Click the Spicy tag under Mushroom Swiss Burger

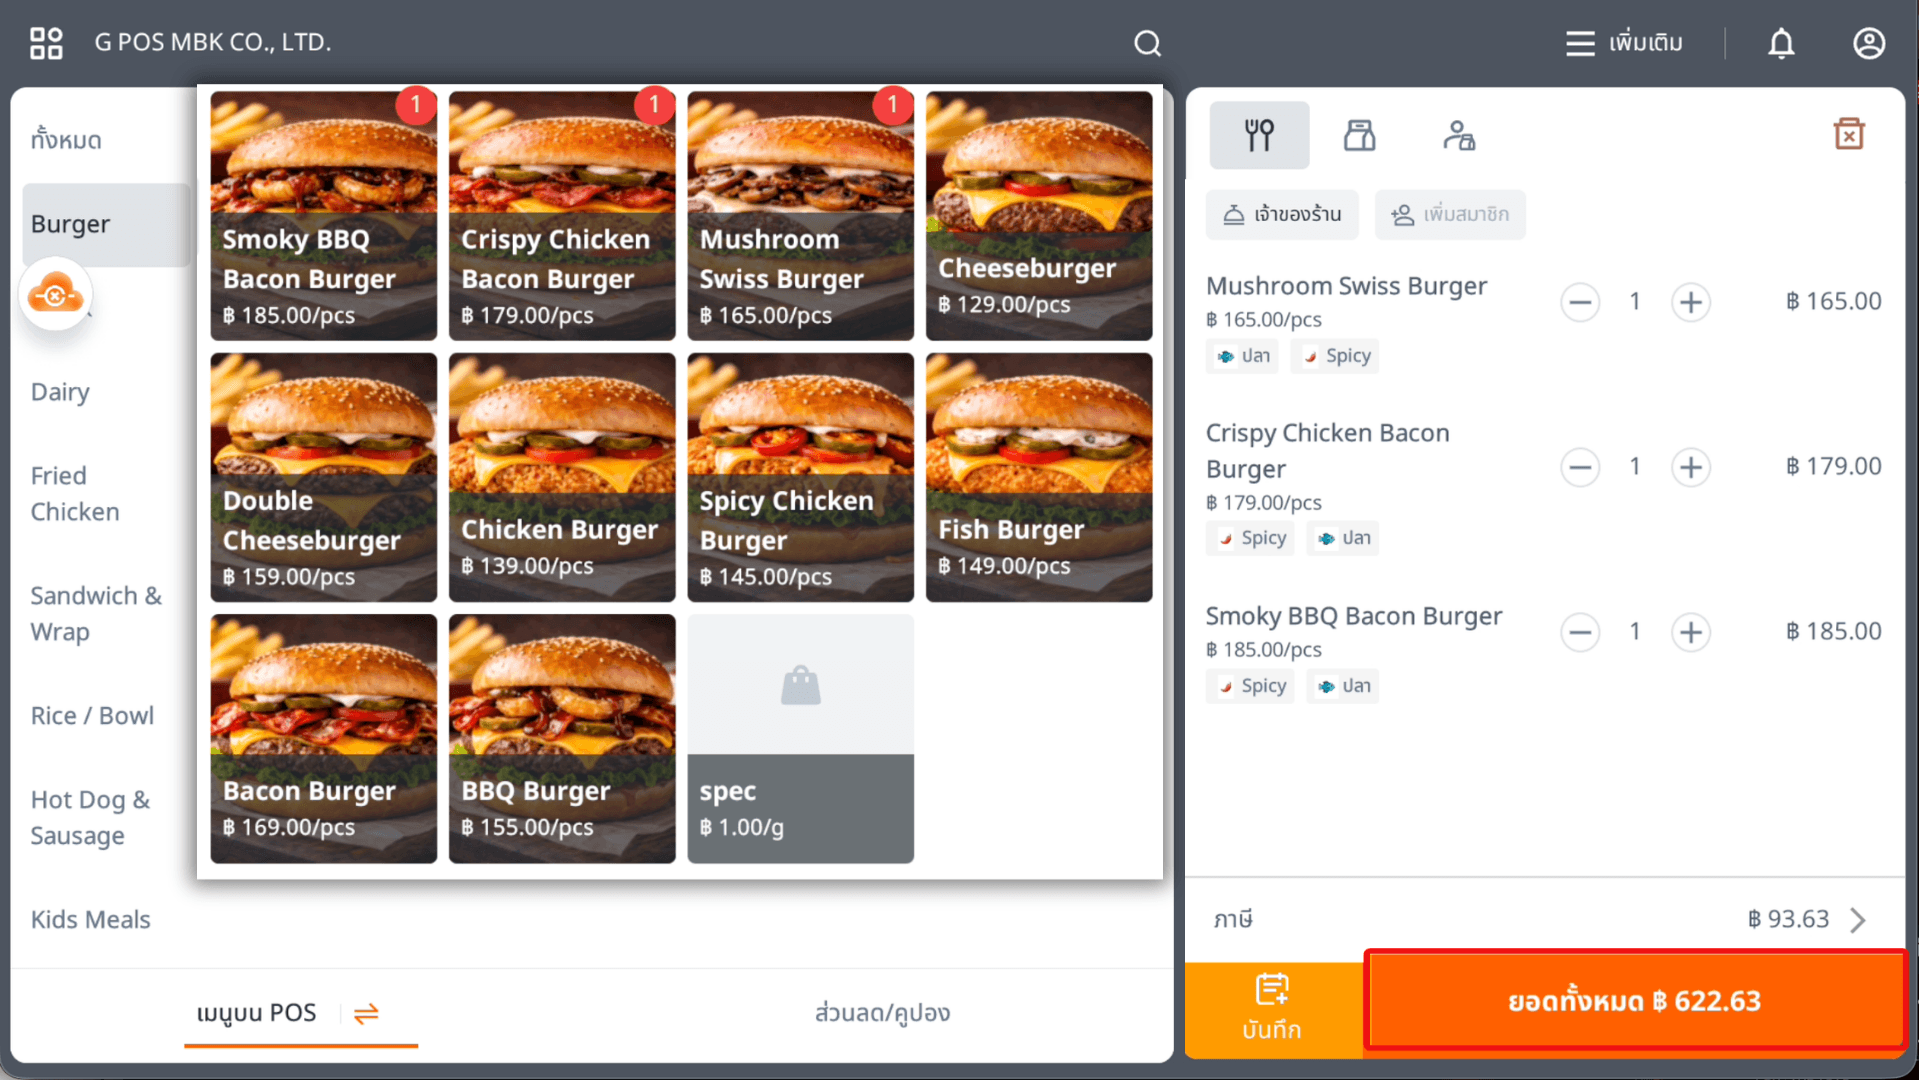[x=1335, y=356]
